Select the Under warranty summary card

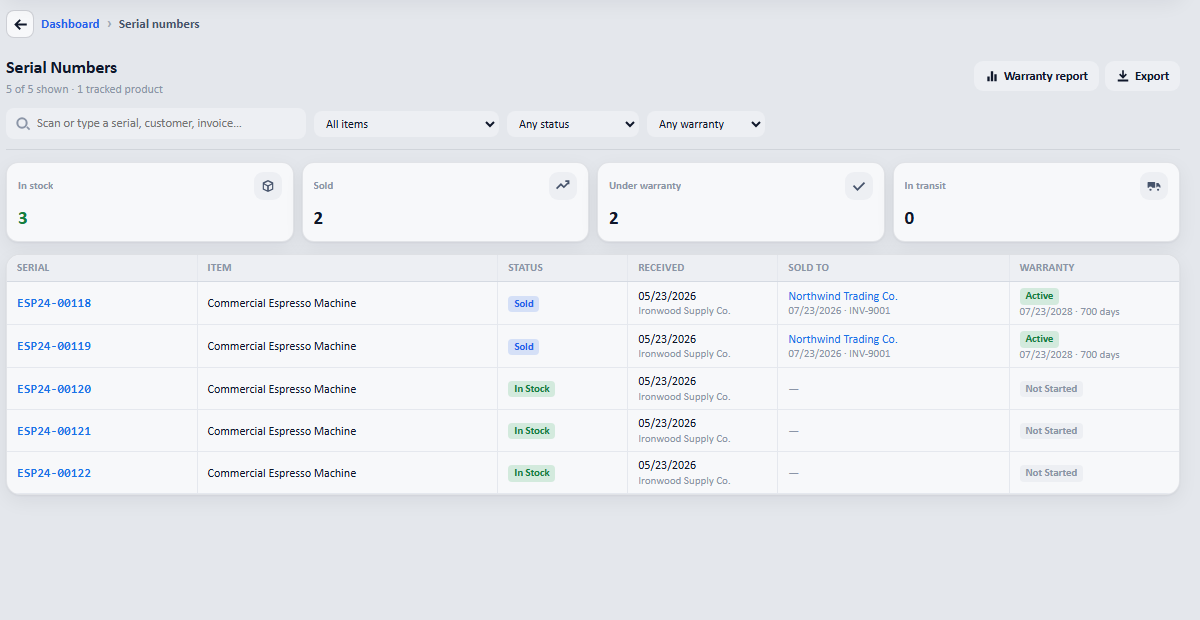741,202
